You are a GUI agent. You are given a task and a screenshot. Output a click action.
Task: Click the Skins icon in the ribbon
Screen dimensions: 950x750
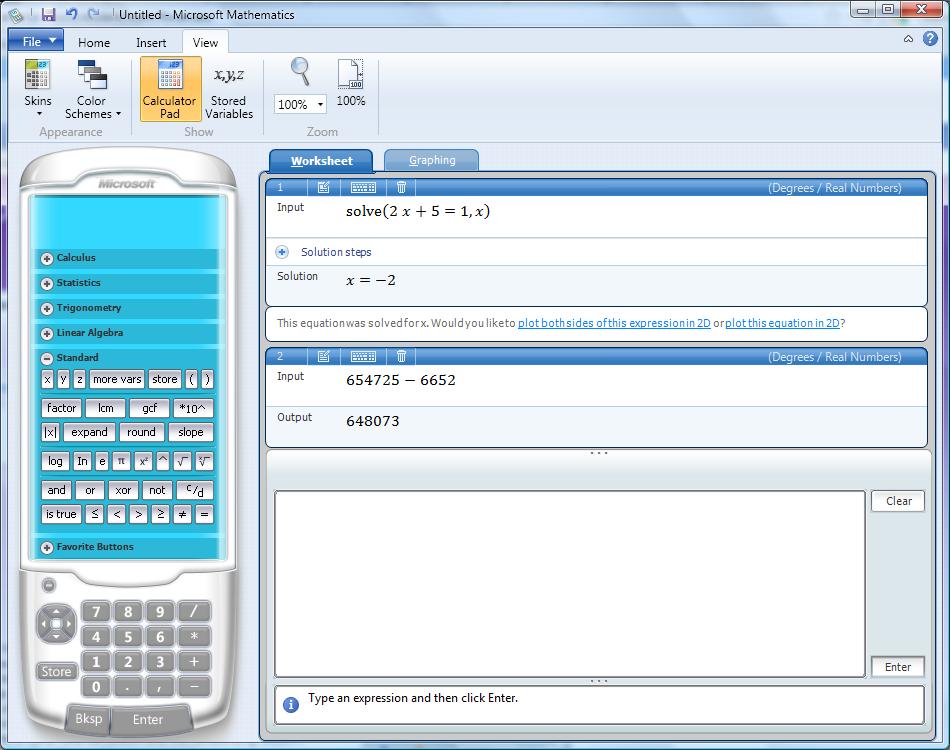click(38, 76)
